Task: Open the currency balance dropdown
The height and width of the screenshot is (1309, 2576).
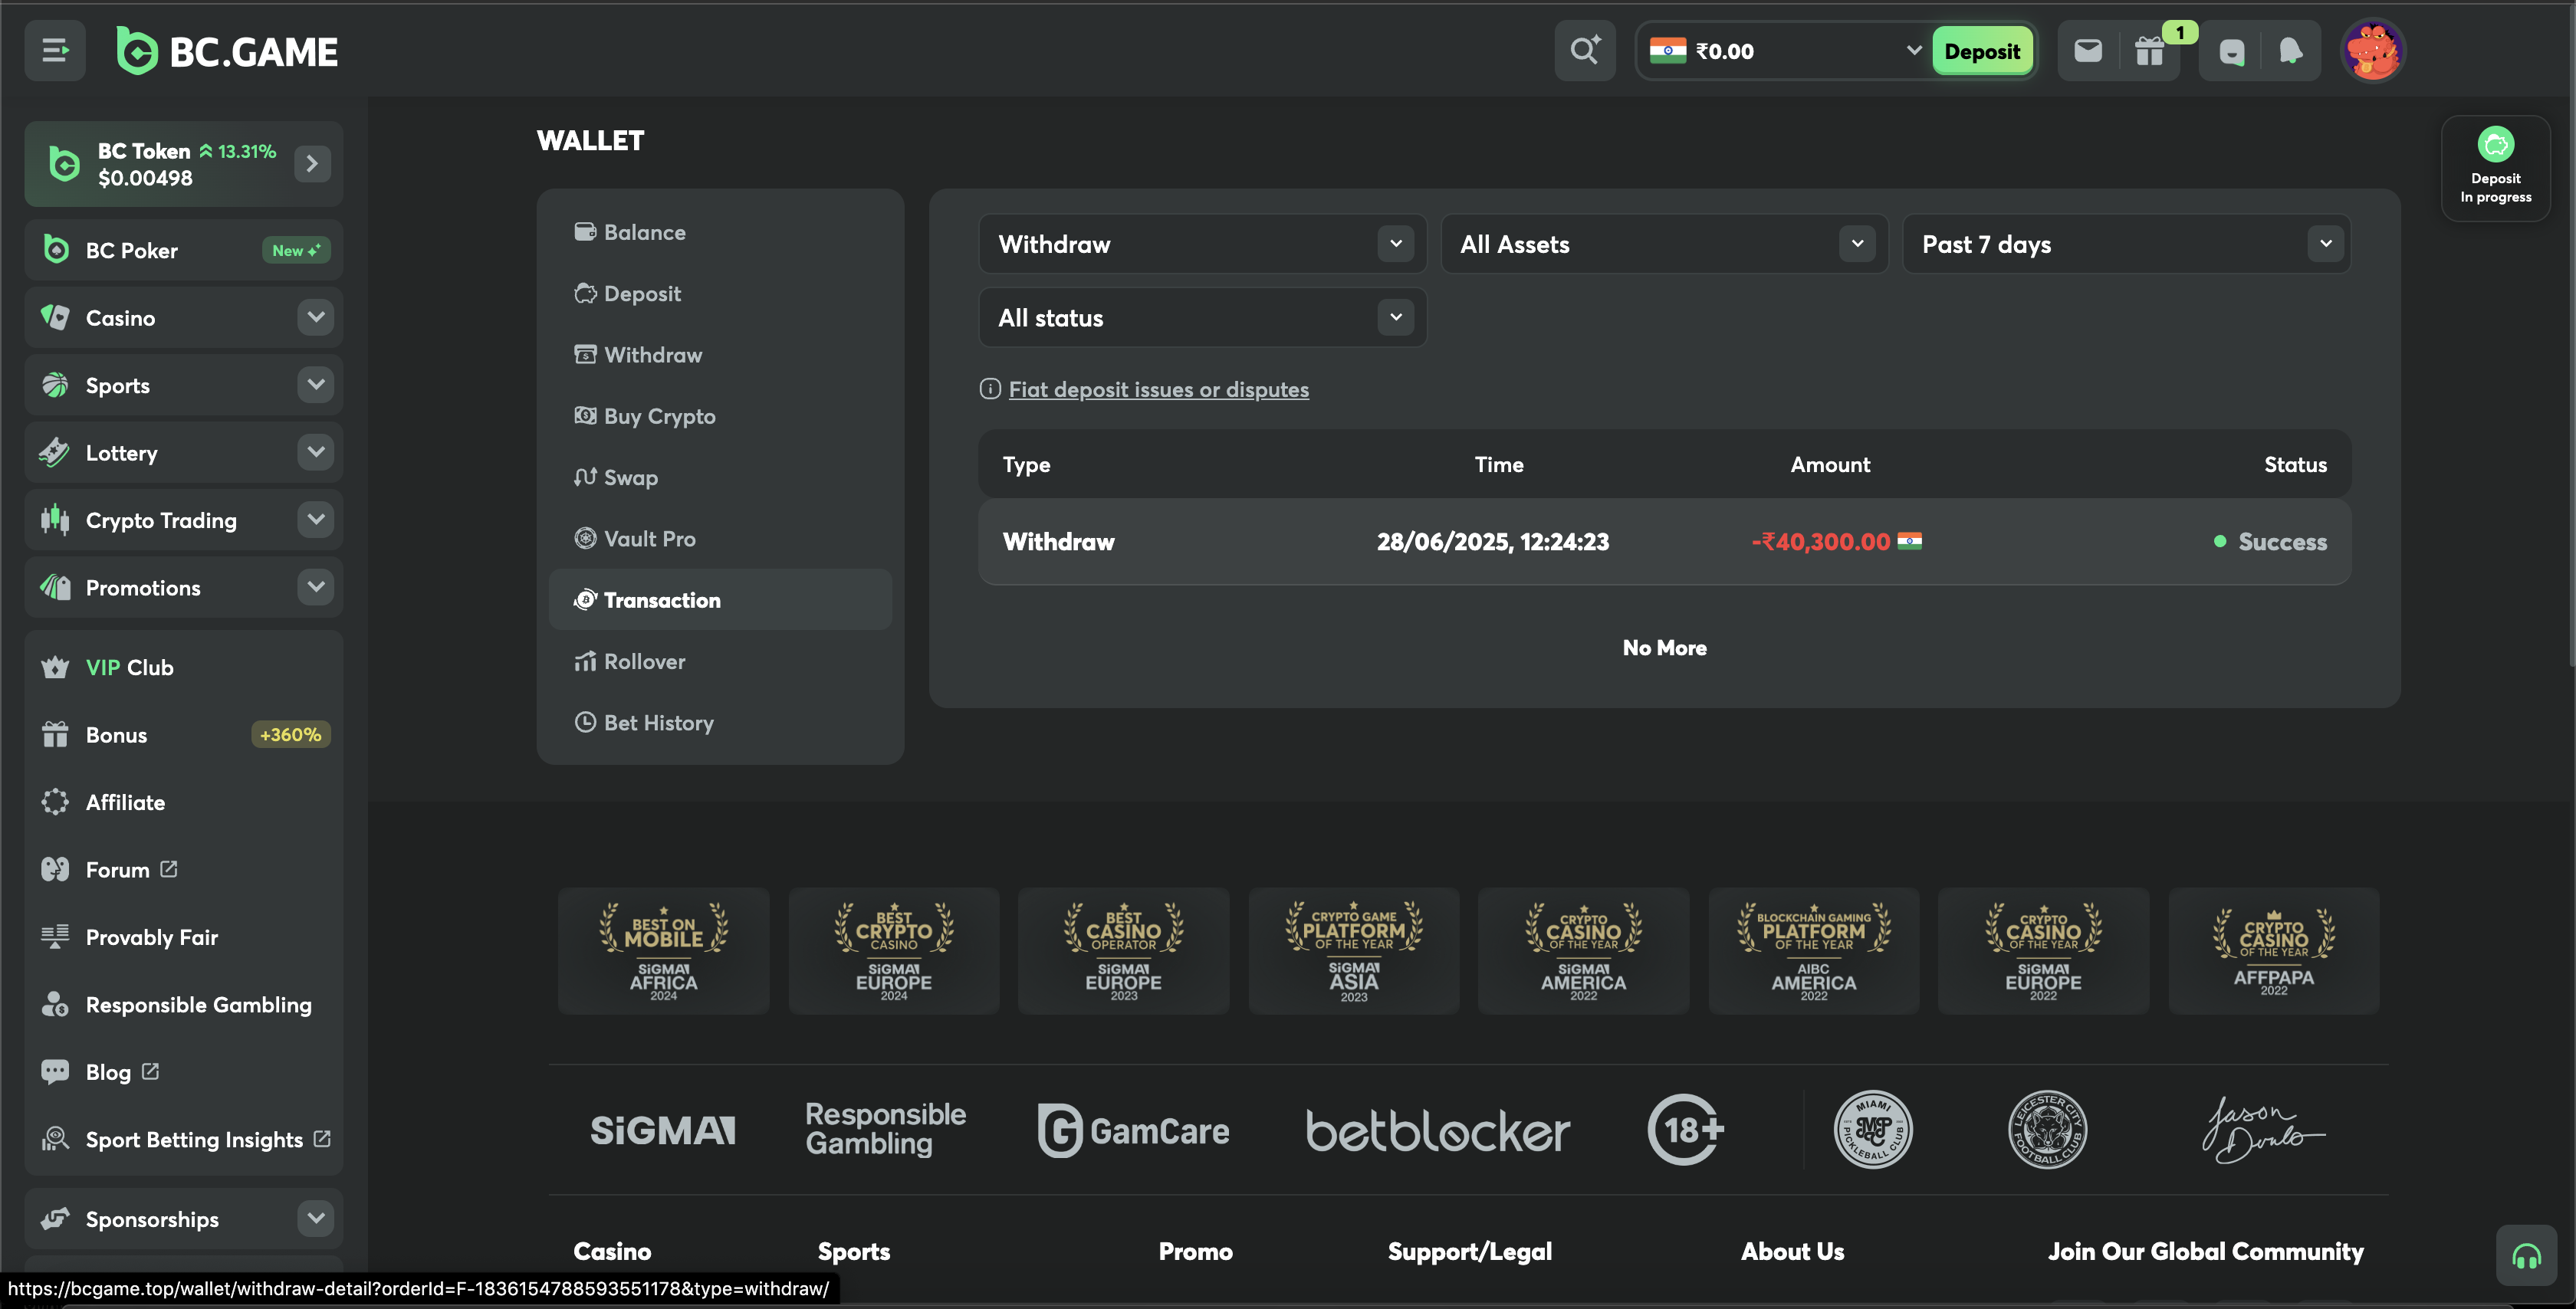Action: 1785,51
